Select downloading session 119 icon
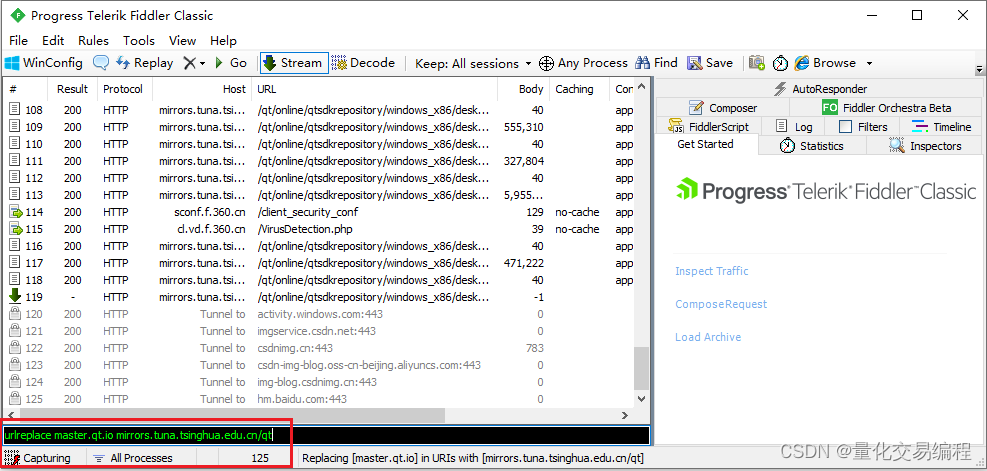The image size is (987, 471). pyautogui.click(x=15, y=296)
